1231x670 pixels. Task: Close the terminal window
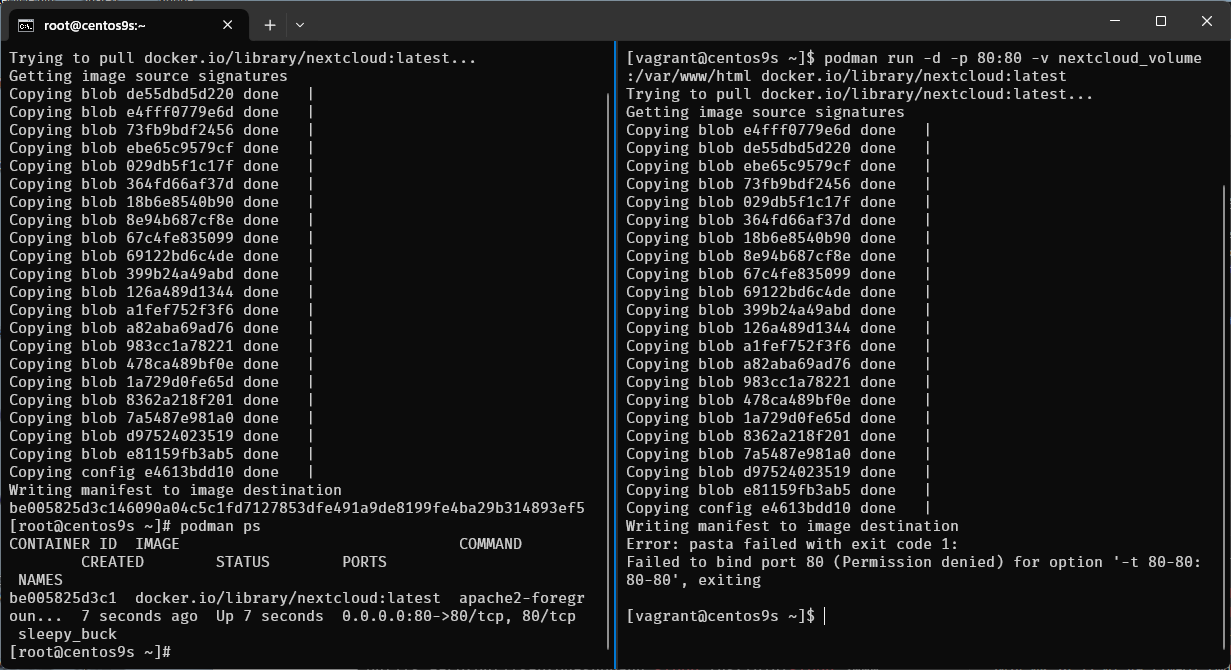pyautogui.click(x=1207, y=21)
